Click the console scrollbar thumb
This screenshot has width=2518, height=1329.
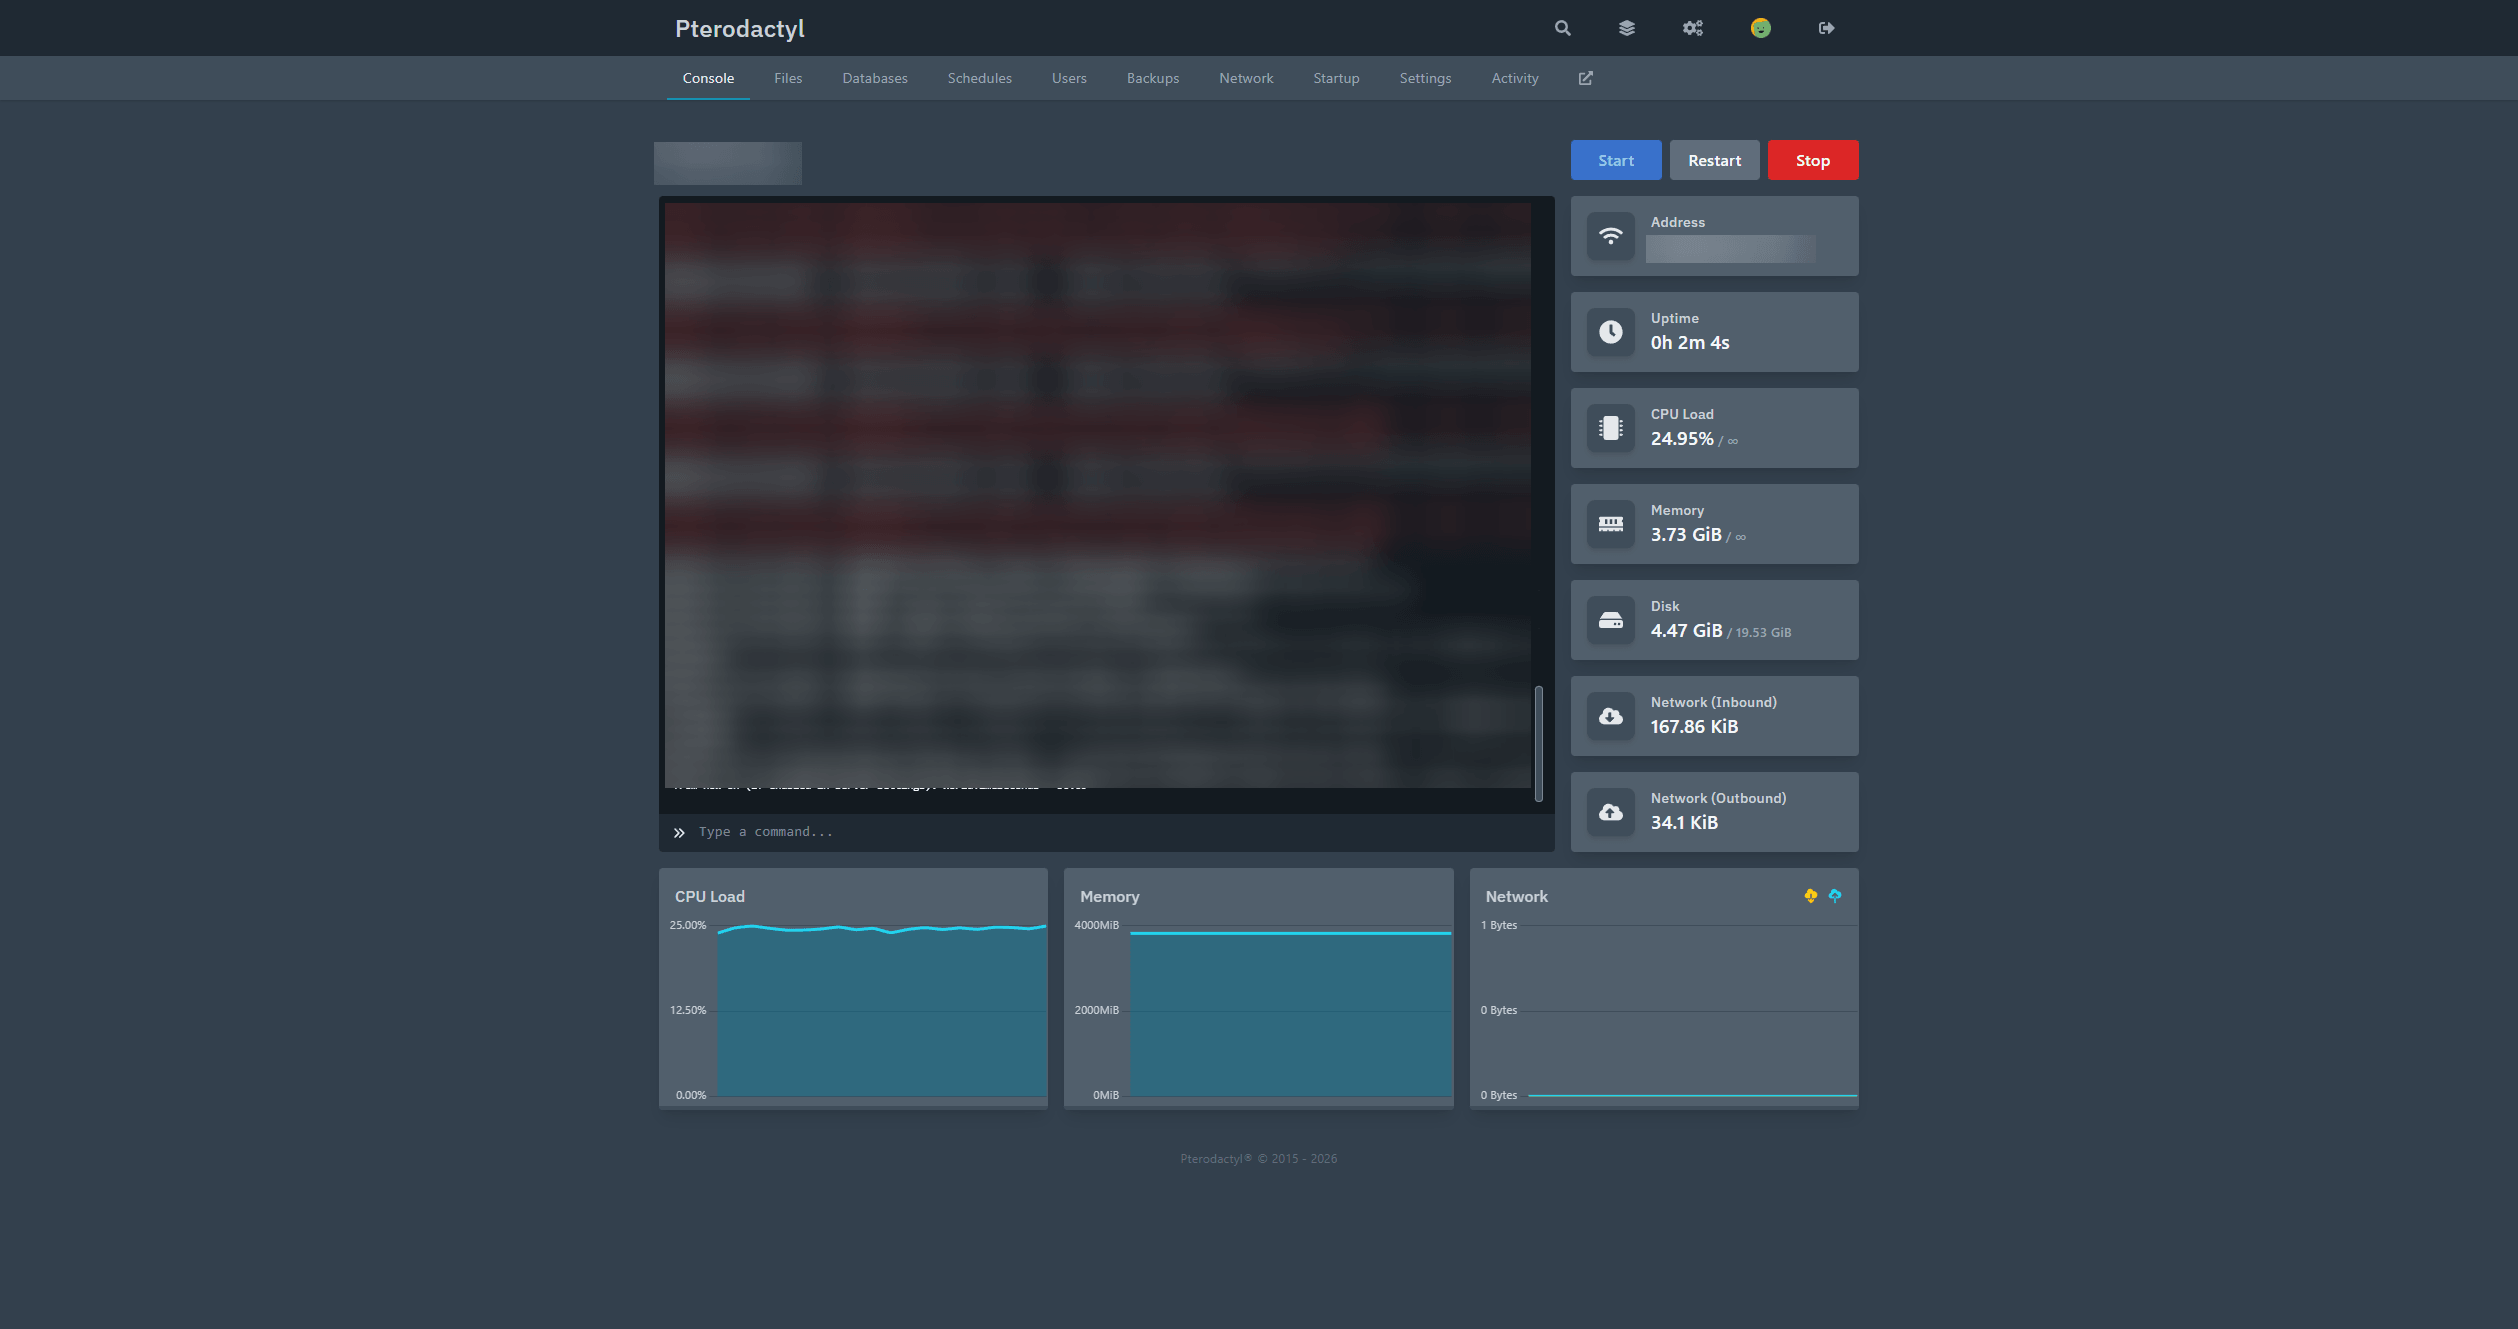click(1538, 743)
